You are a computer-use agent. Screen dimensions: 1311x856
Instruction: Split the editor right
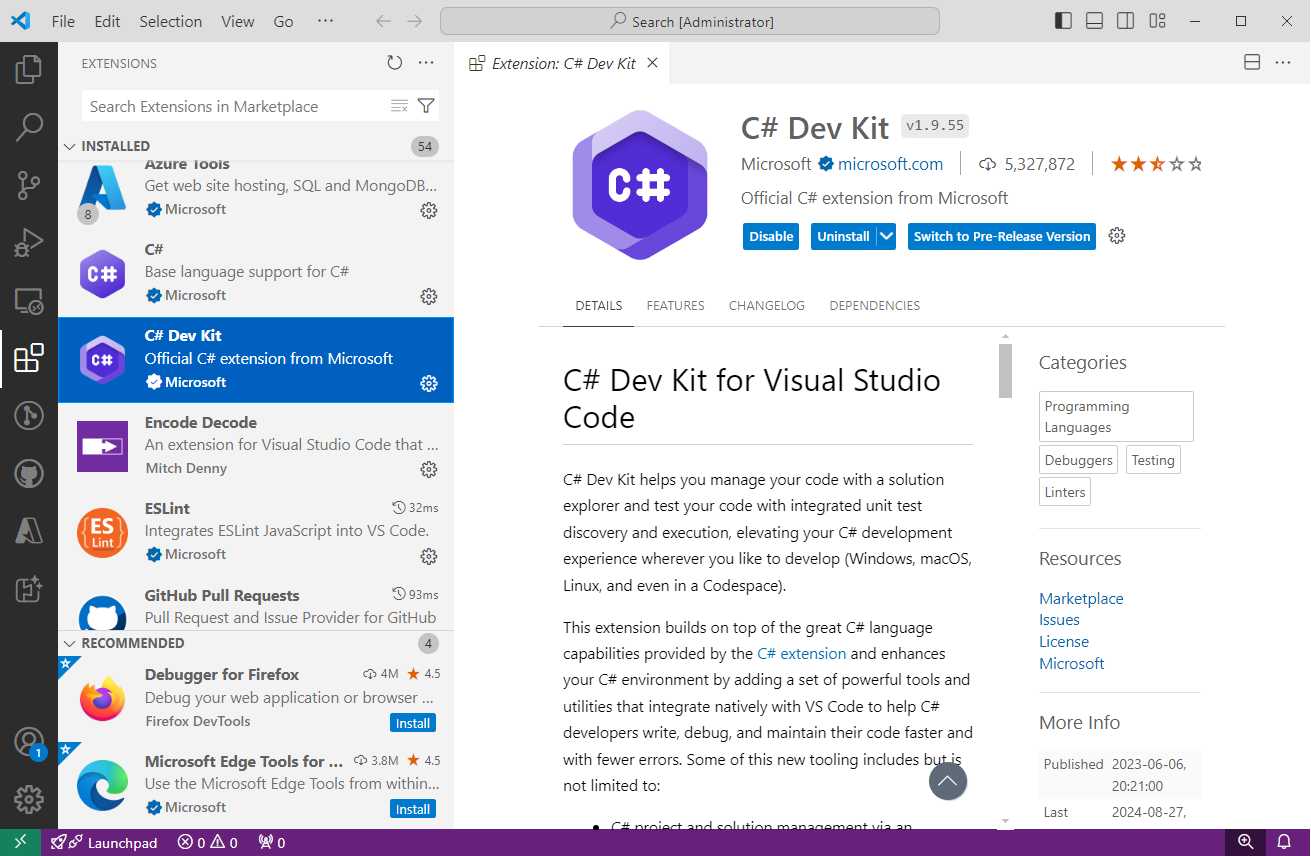tap(1252, 63)
